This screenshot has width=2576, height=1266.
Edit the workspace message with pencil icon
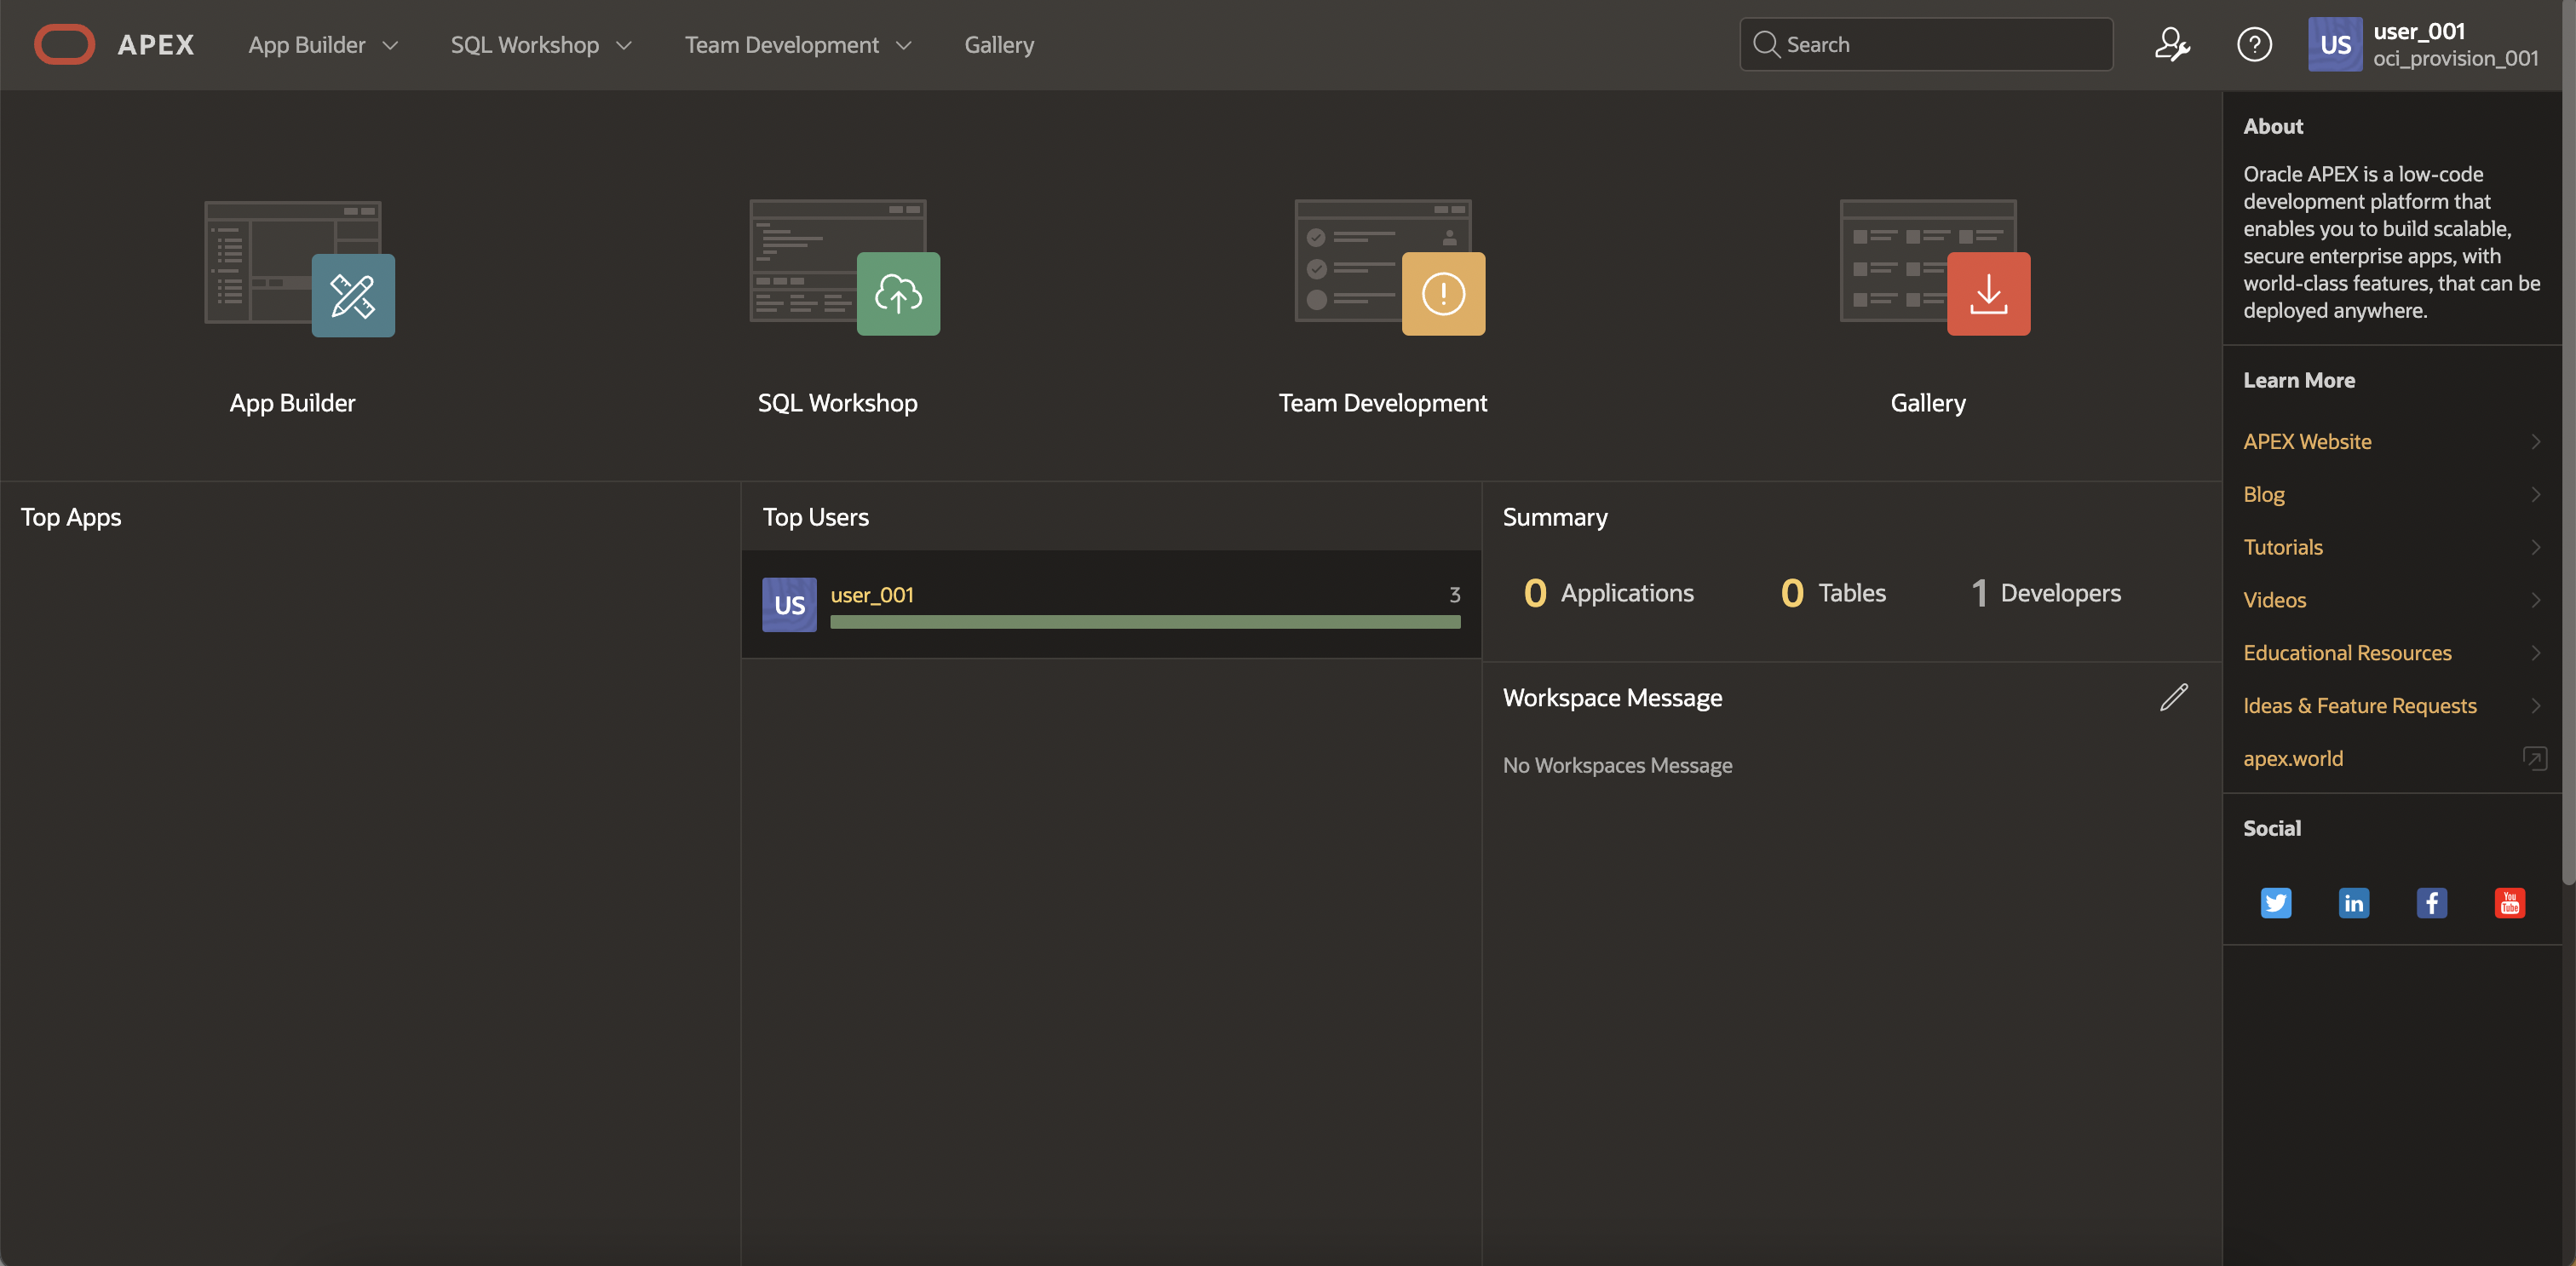point(2173,697)
